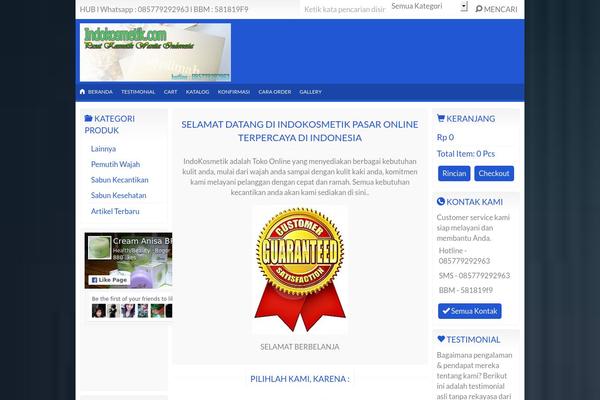
Task: Click the 'BBM - 581819f9' contact text
Action: (x=466, y=290)
